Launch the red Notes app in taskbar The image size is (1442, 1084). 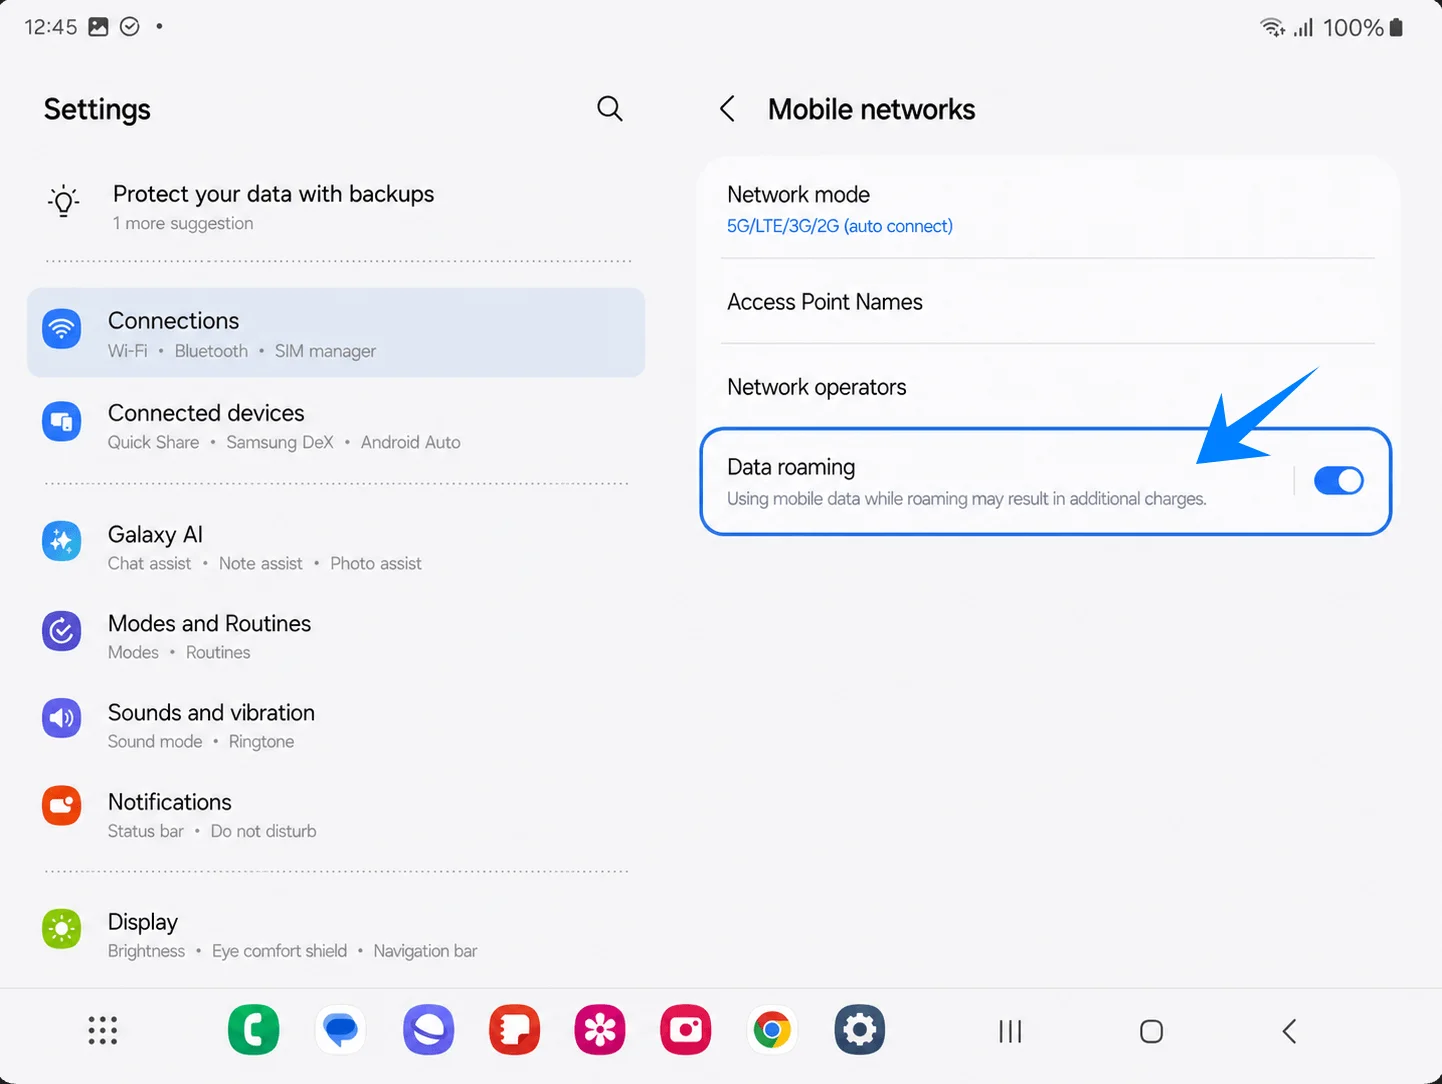tap(515, 1030)
